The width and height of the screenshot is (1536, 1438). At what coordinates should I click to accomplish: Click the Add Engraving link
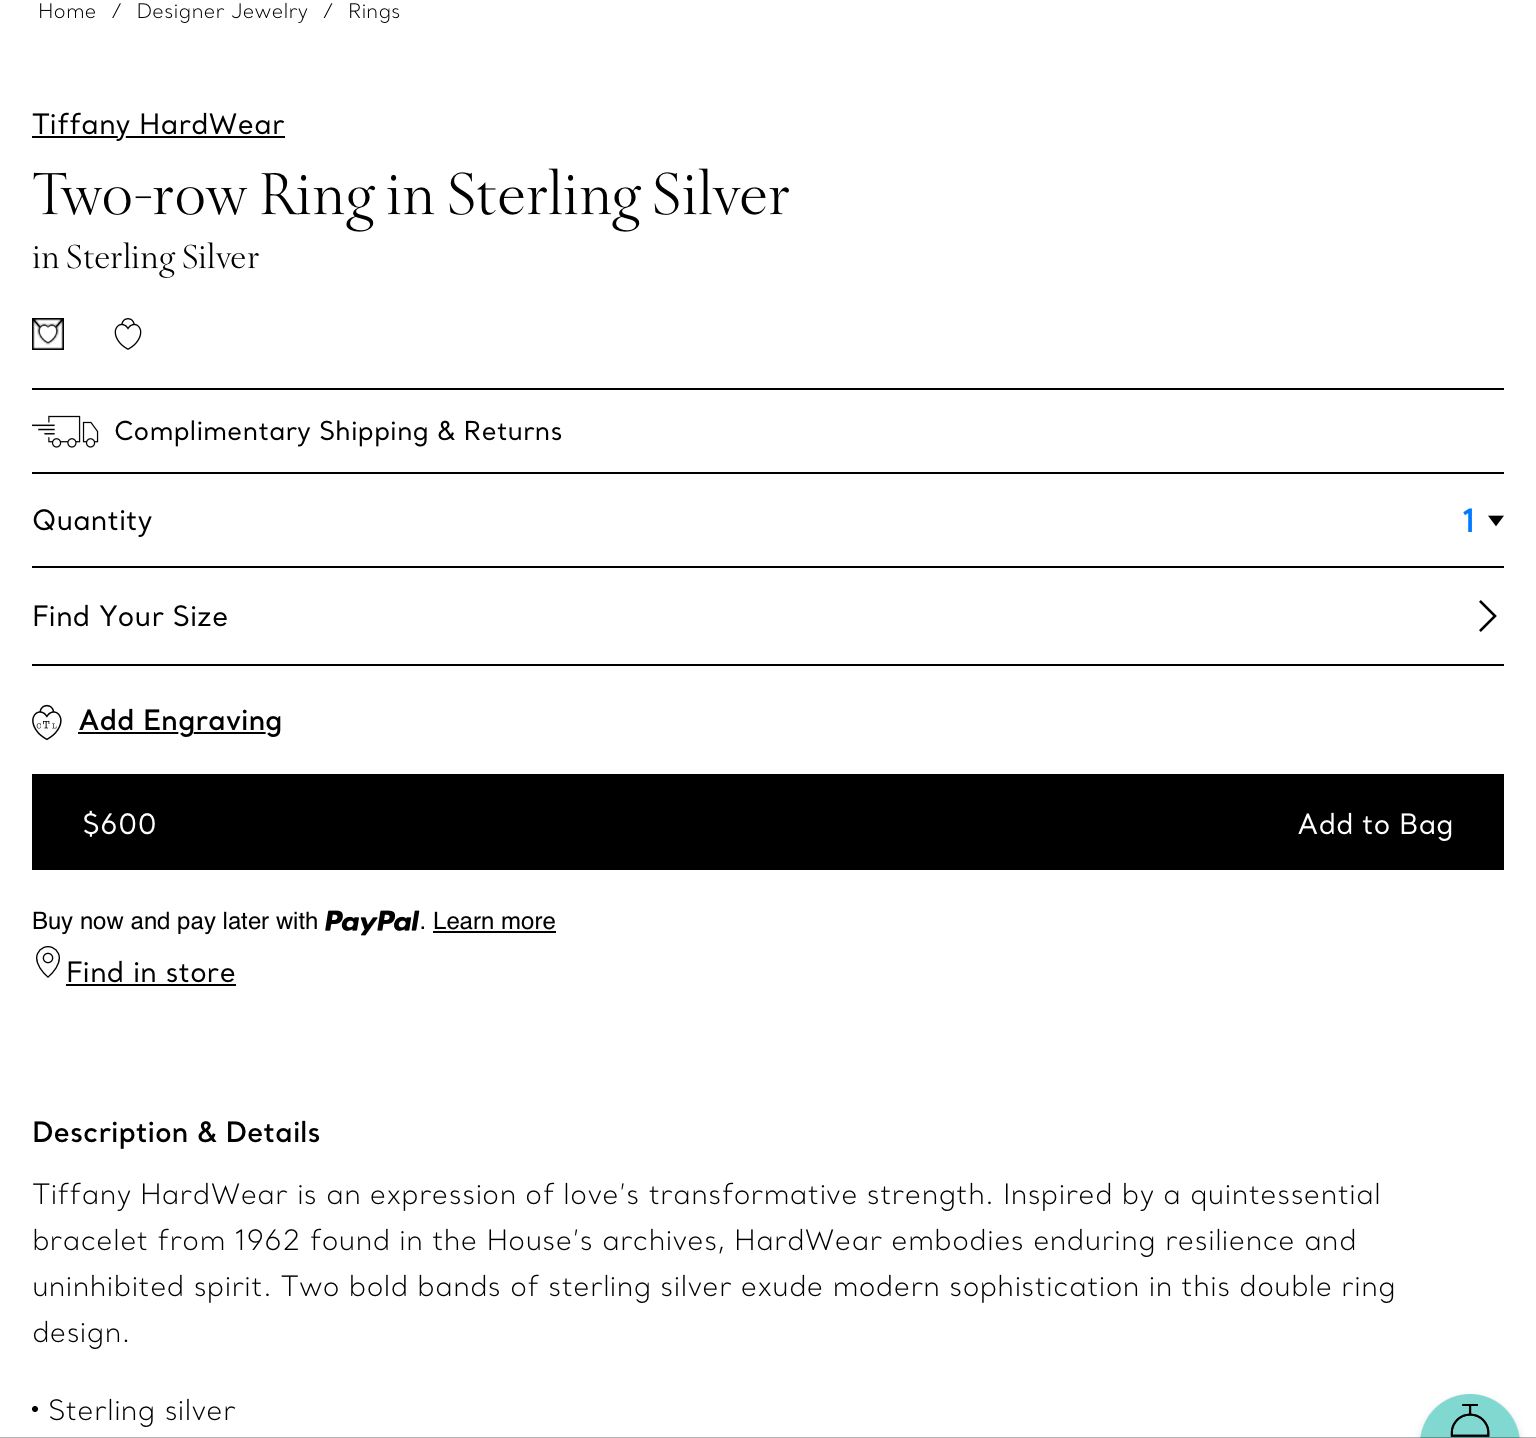pyautogui.click(x=180, y=721)
